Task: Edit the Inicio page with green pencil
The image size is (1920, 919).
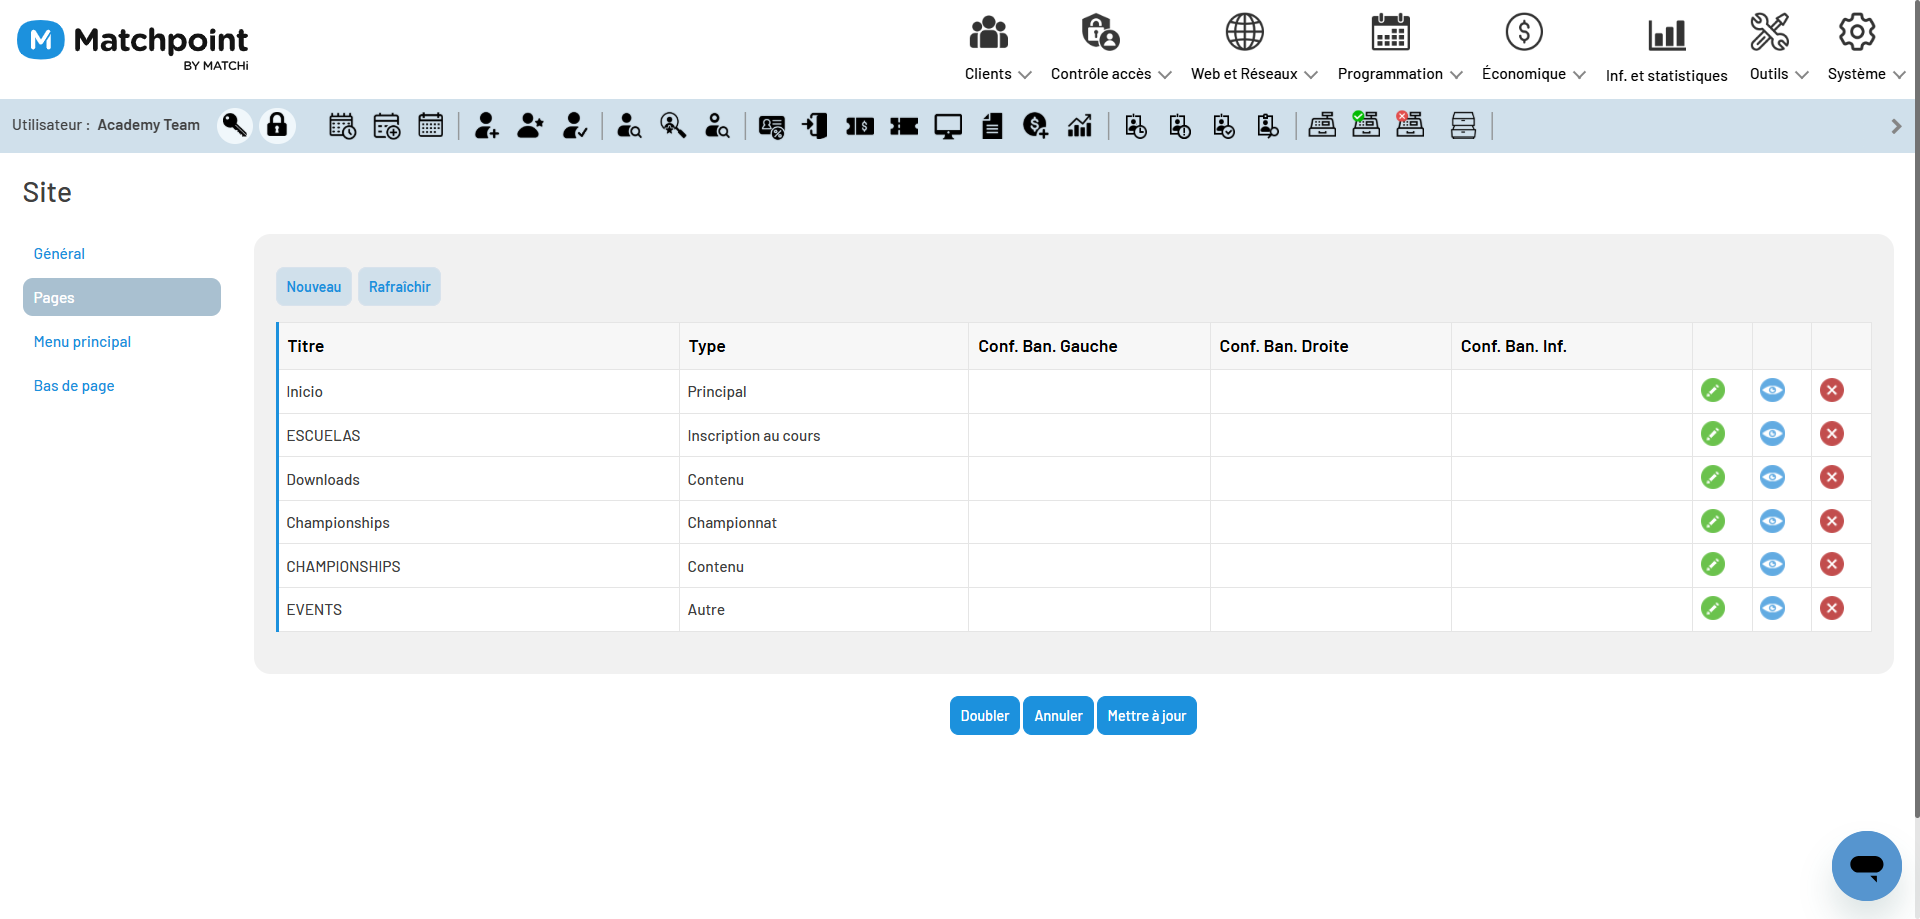Action: [1713, 390]
